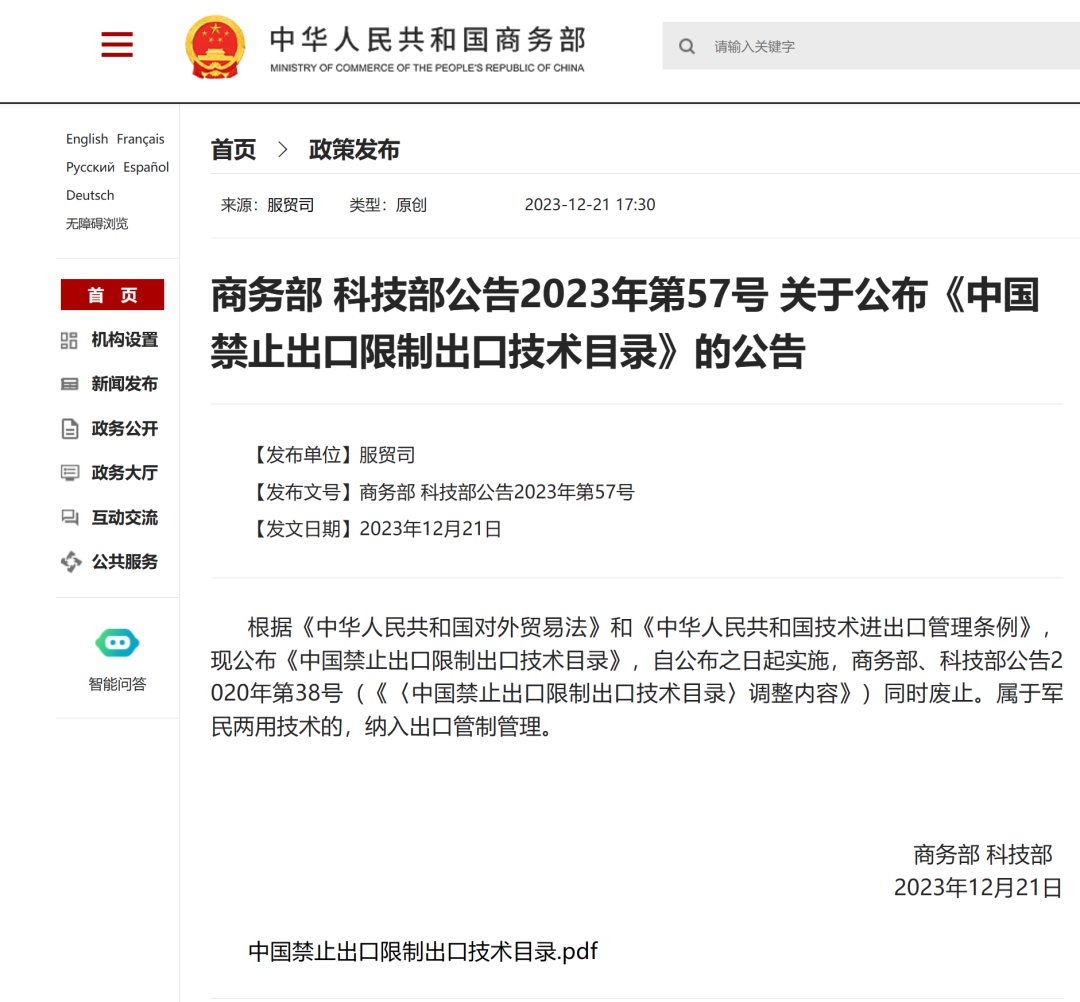Click the timestamp 2023-12-21 17:30

(590, 205)
